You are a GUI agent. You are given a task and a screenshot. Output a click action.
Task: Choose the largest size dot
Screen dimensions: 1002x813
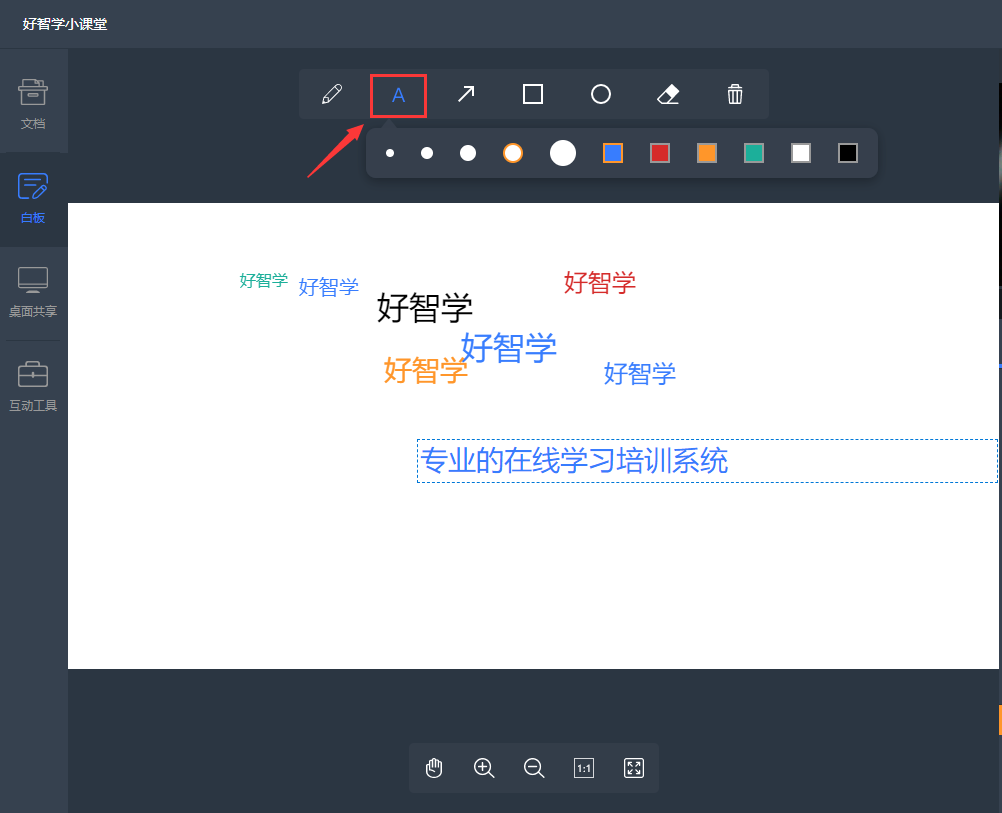(x=563, y=153)
